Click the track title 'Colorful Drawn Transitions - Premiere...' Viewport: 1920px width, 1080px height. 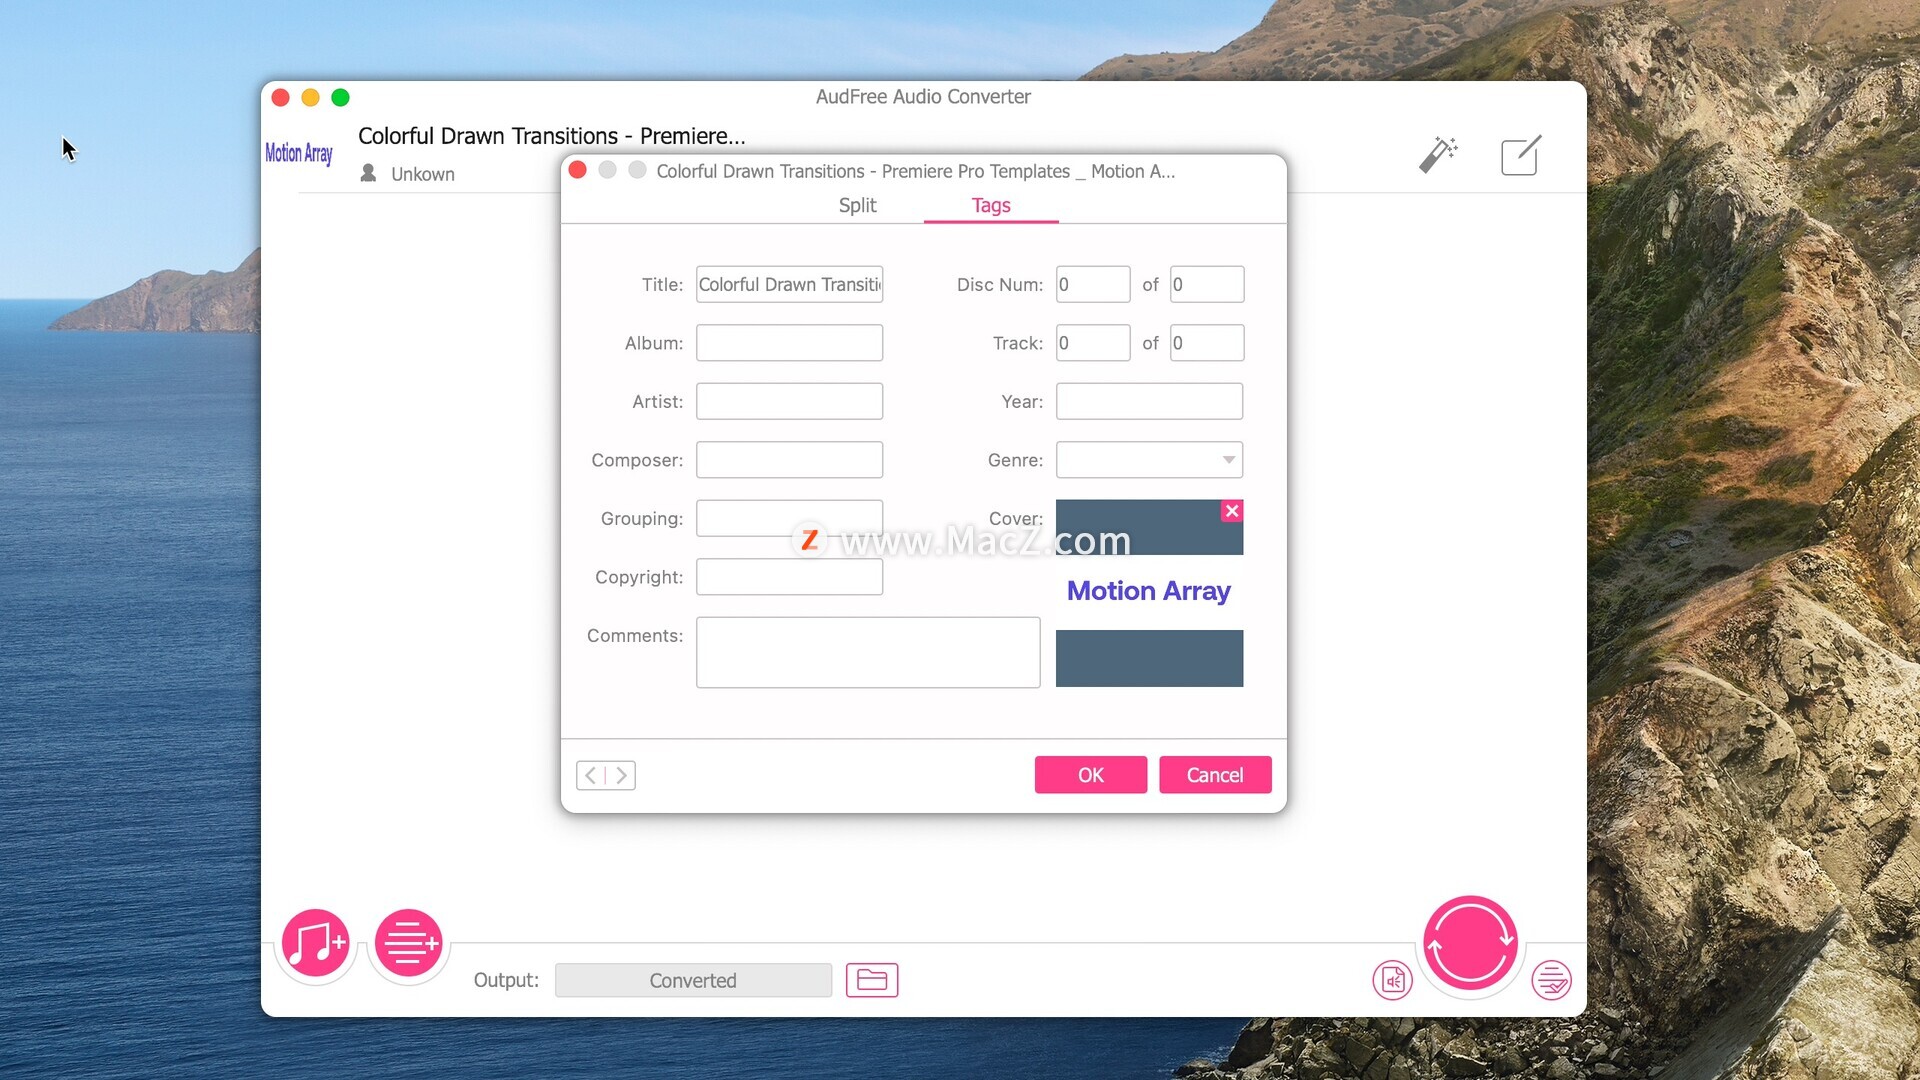(552, 136)
